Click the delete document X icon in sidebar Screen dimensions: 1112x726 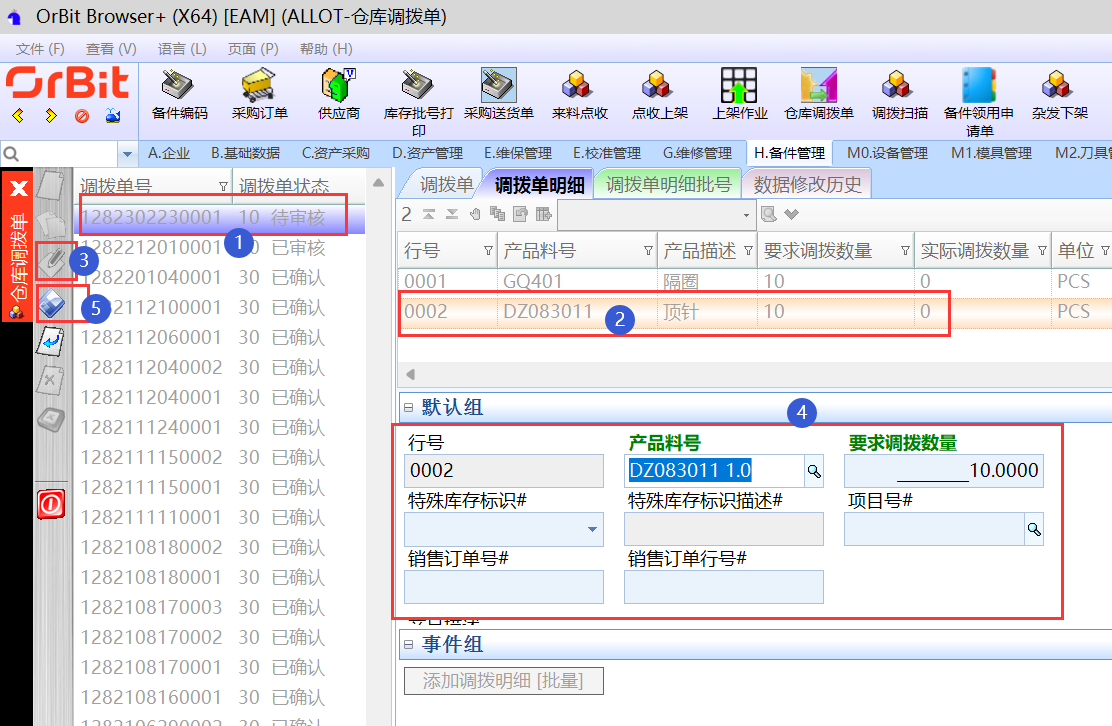[x=50, y=380]
